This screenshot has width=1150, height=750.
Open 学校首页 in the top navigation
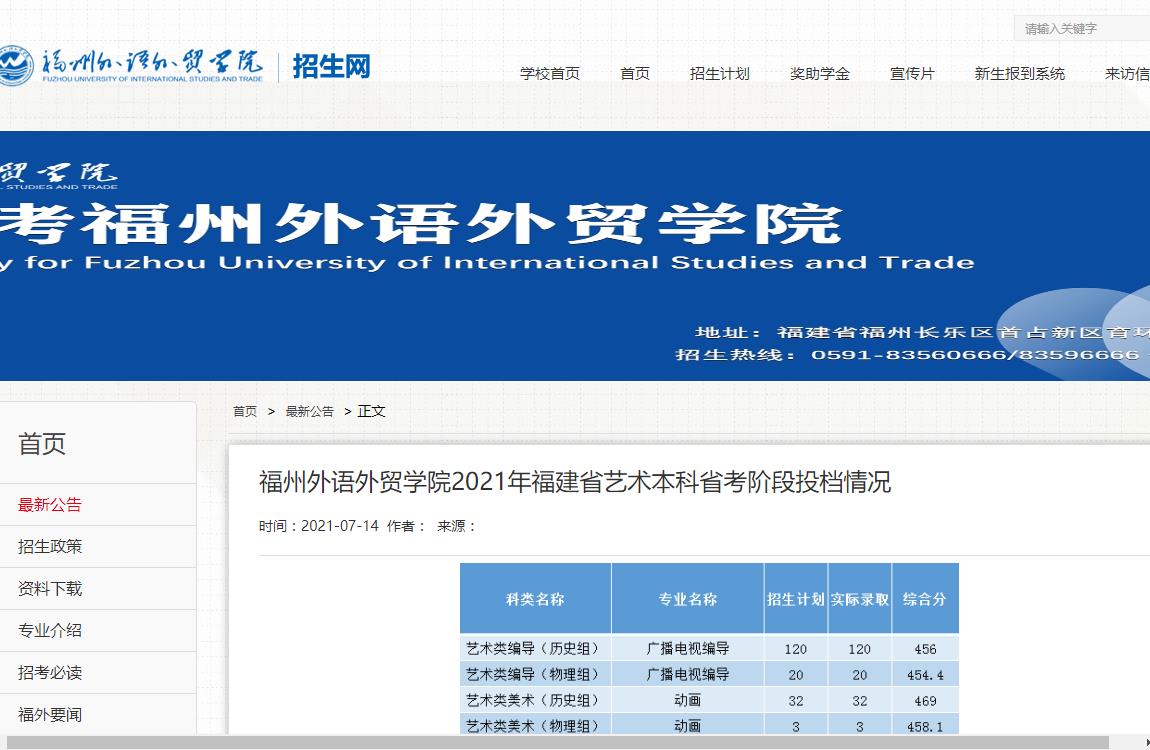550,73
